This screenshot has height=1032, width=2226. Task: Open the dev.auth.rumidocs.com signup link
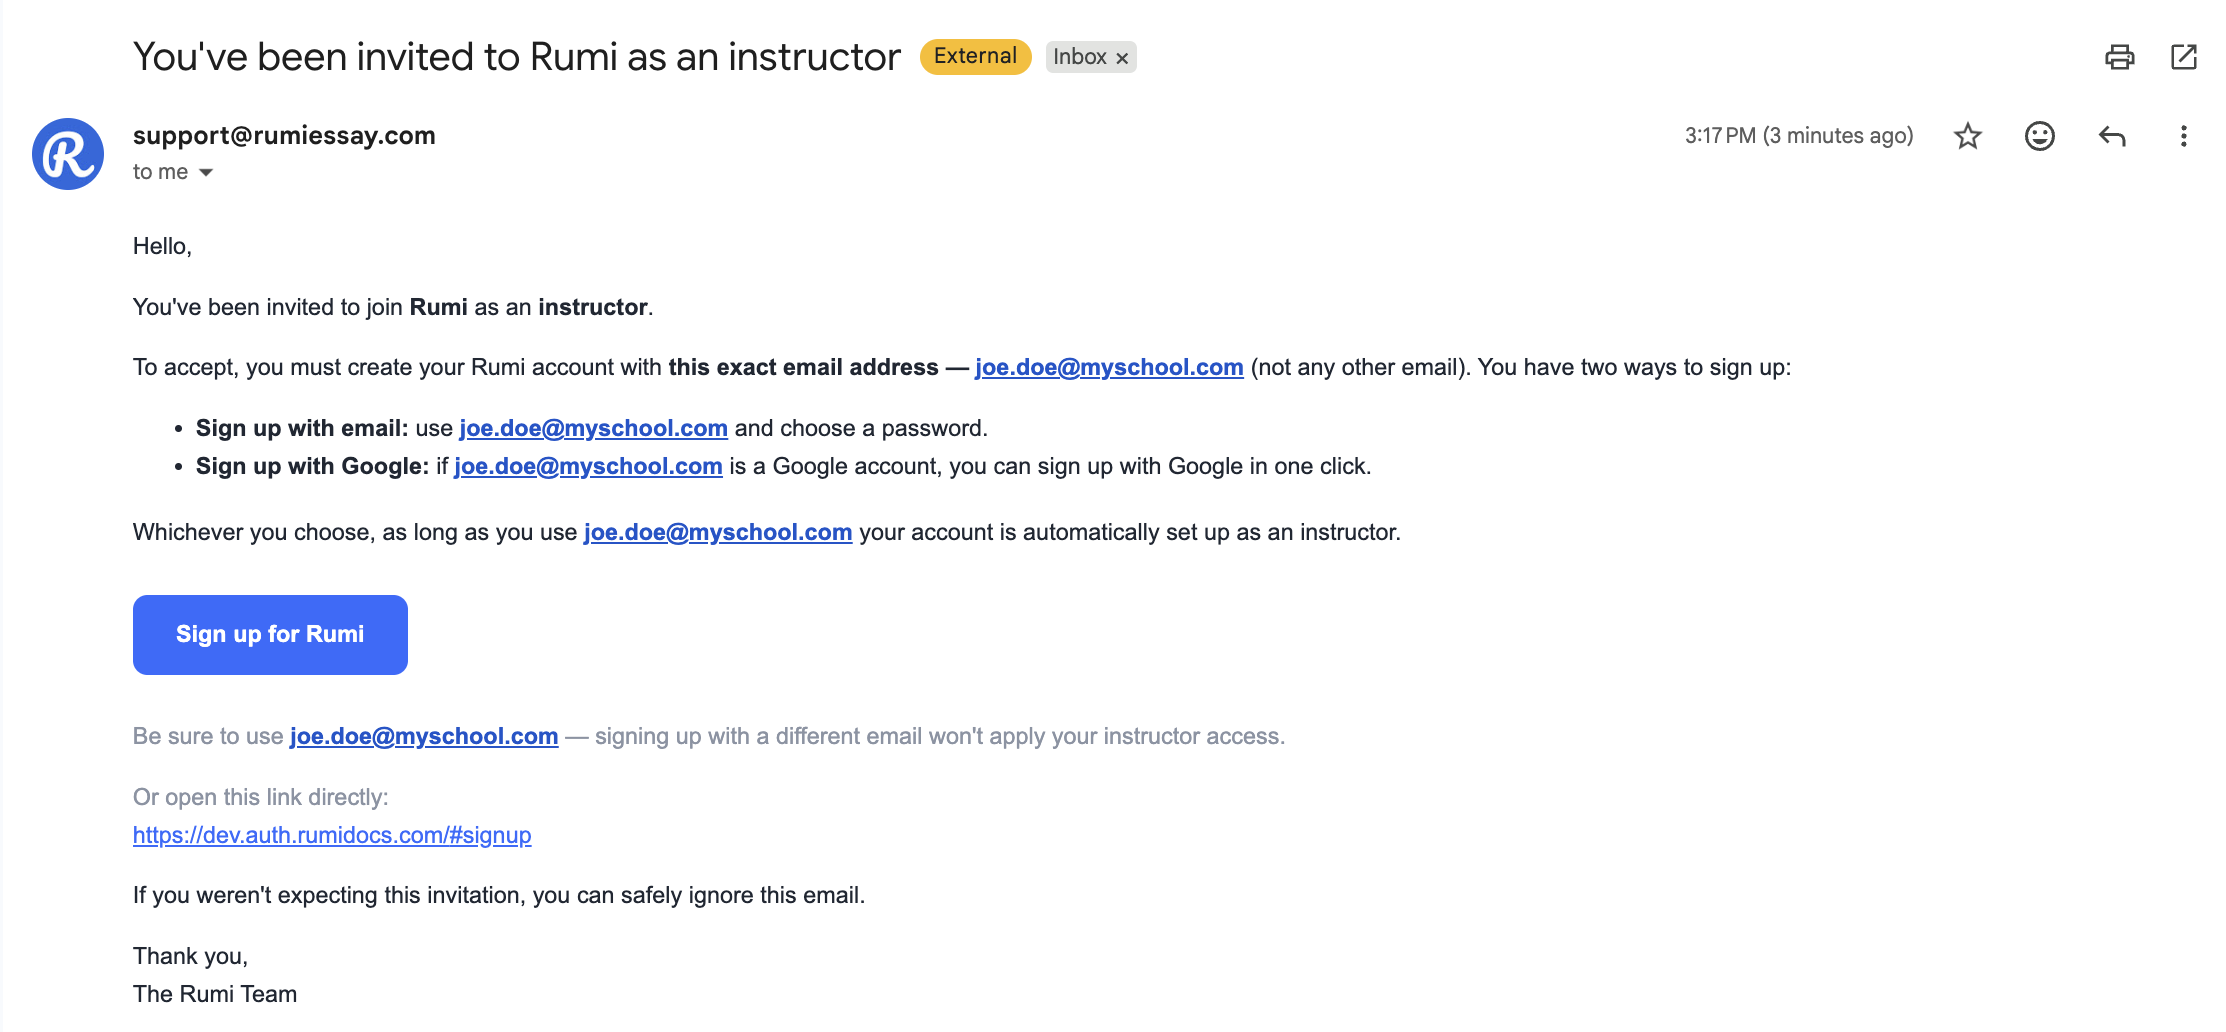[x=332, y=835]
